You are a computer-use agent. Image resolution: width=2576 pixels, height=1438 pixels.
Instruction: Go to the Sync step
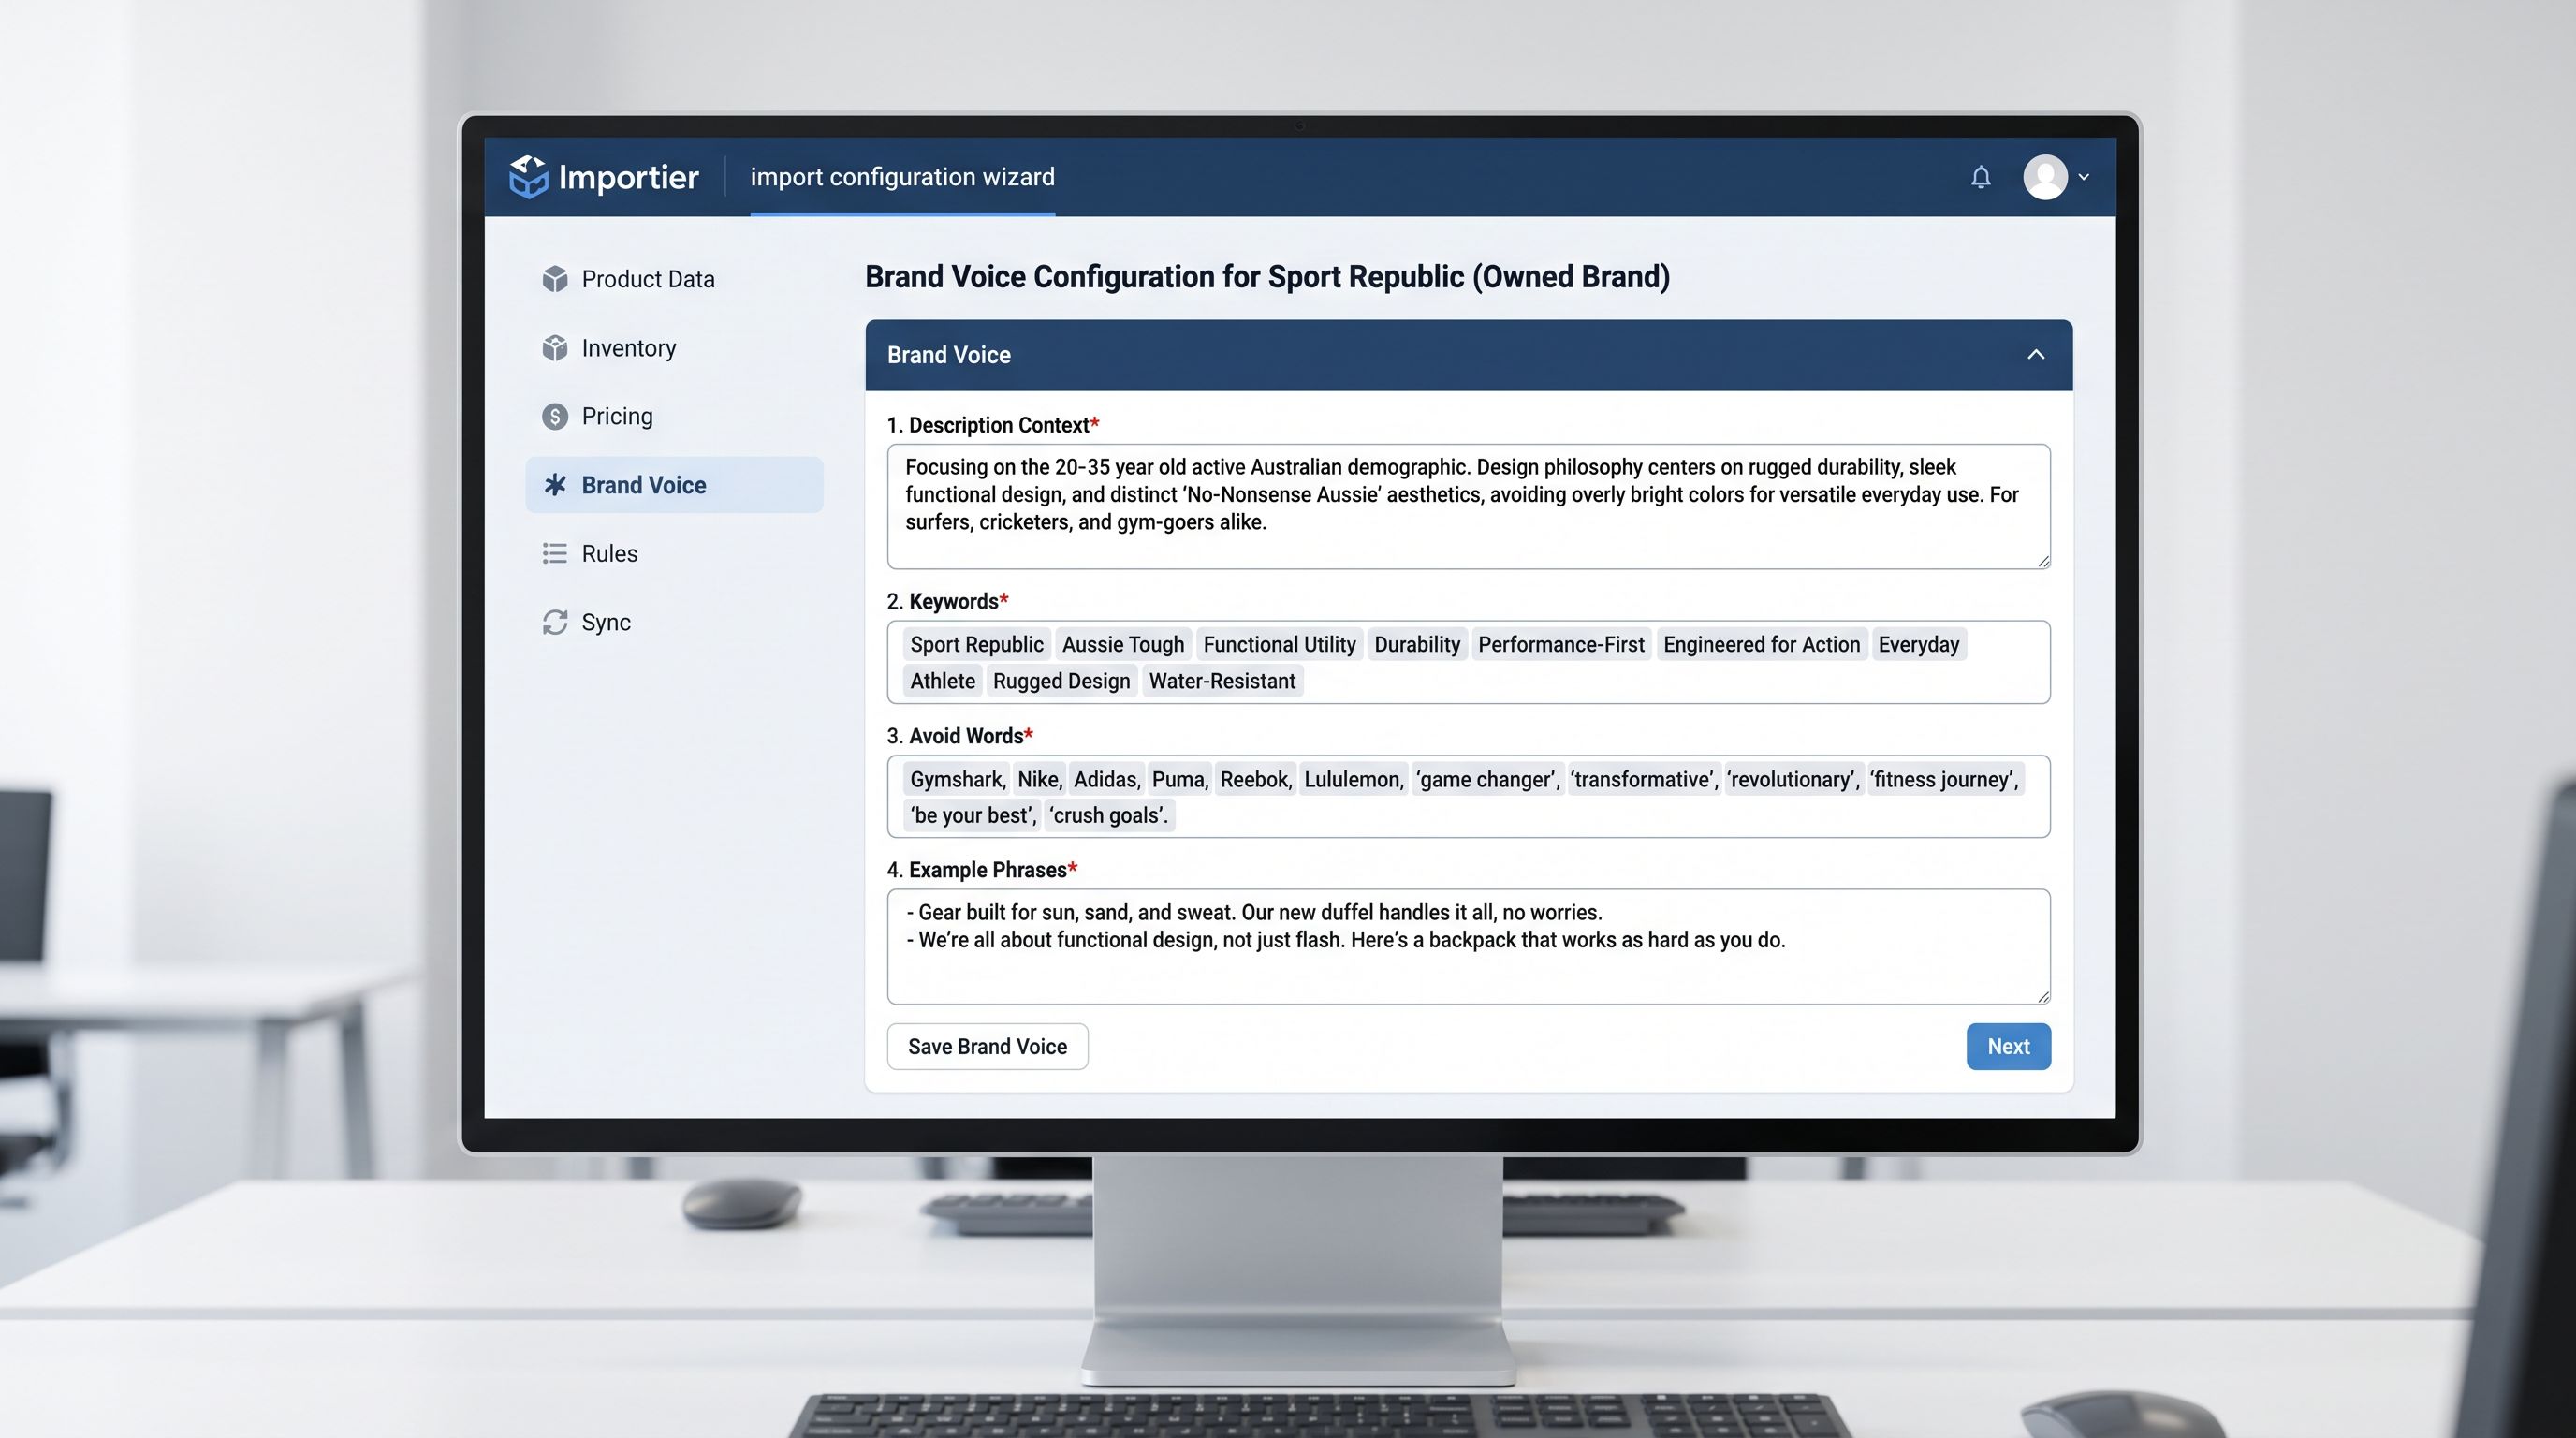click(x=674, y=622)
